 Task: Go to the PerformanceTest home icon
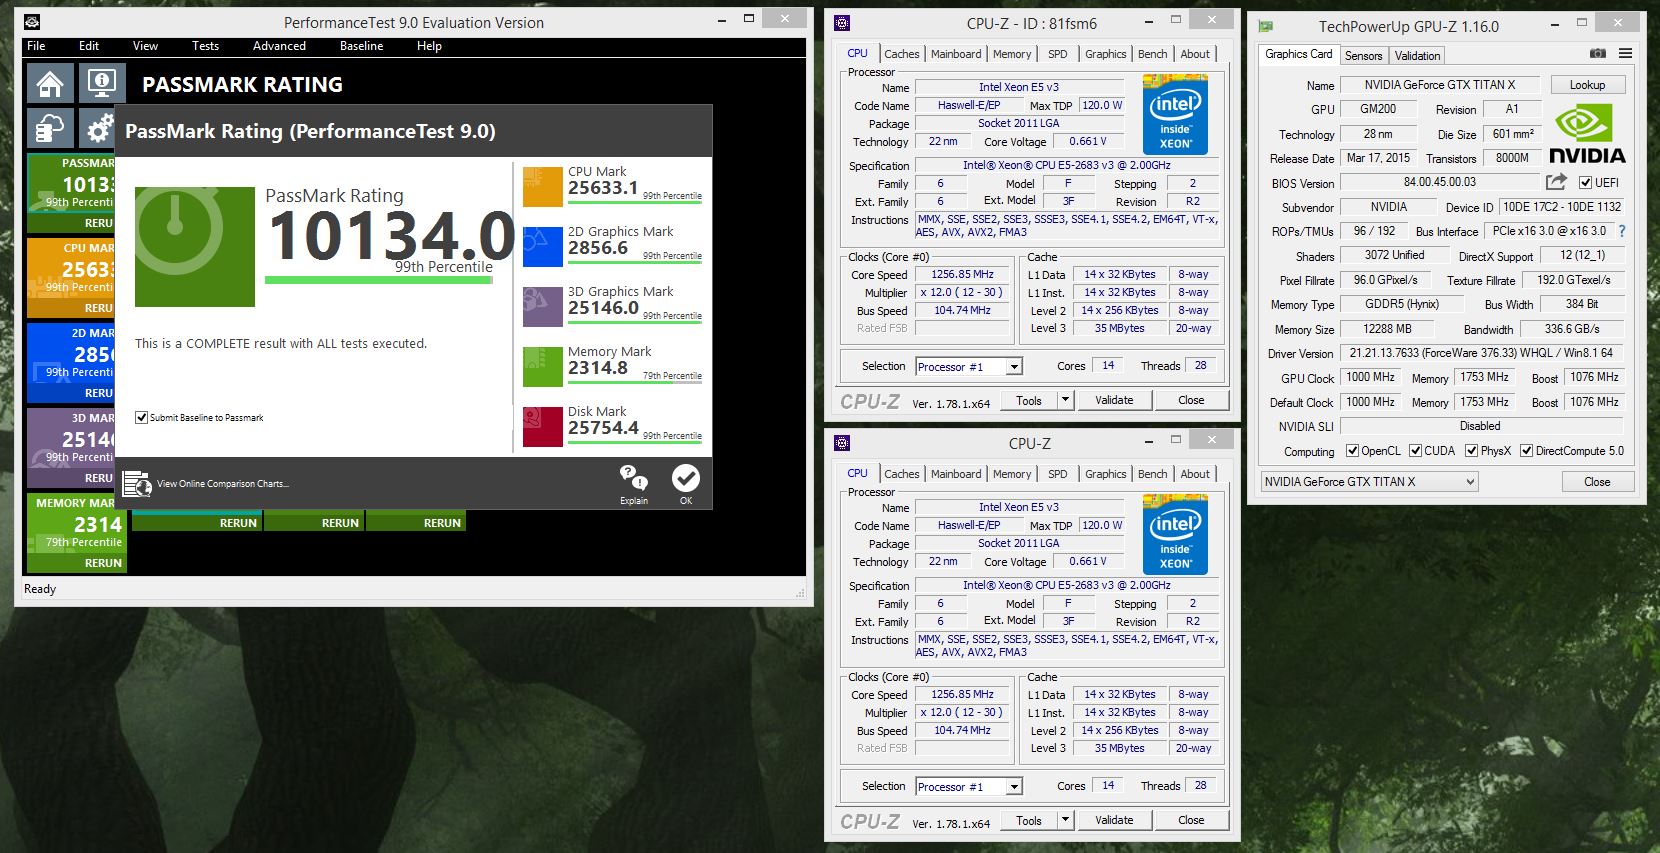pyautogui.click(x=50, y=84)
